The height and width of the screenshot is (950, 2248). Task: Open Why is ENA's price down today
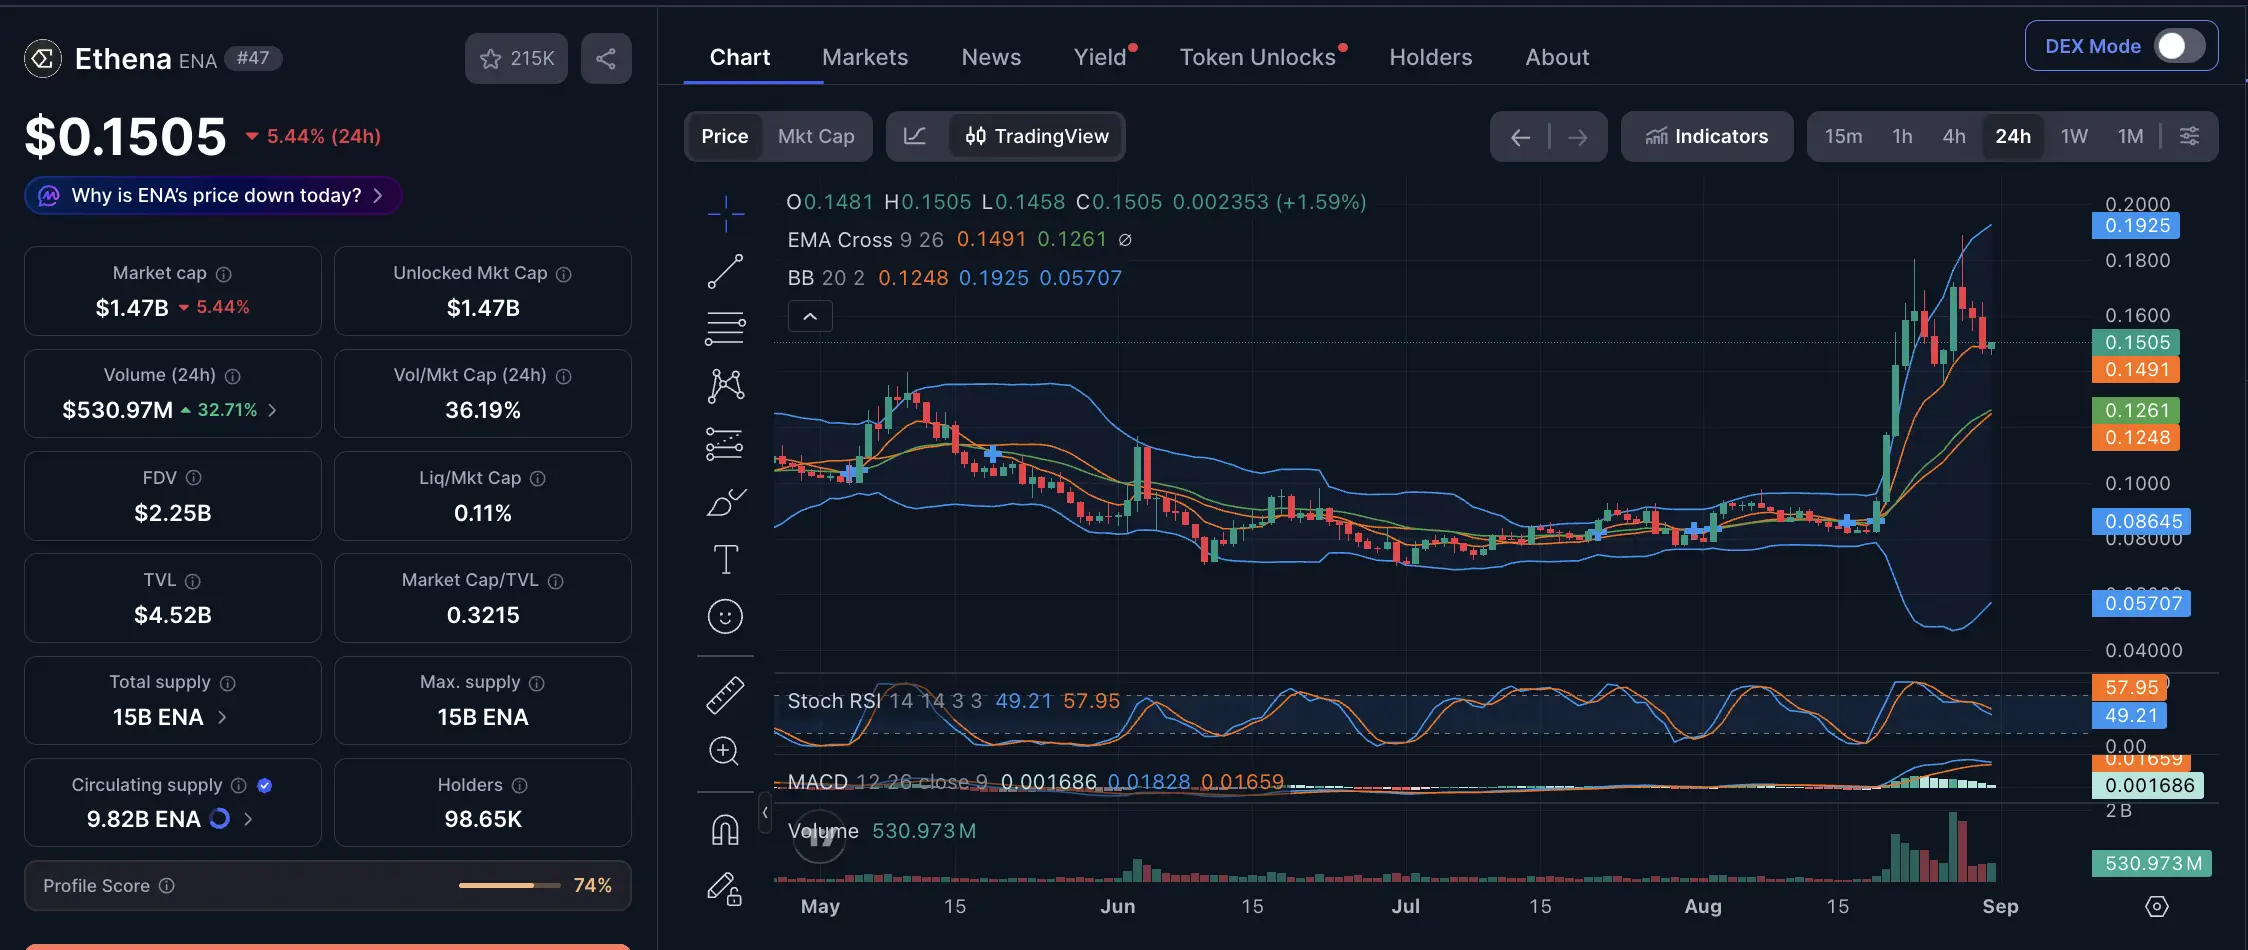pyautogui.click(x=213, y=195)
